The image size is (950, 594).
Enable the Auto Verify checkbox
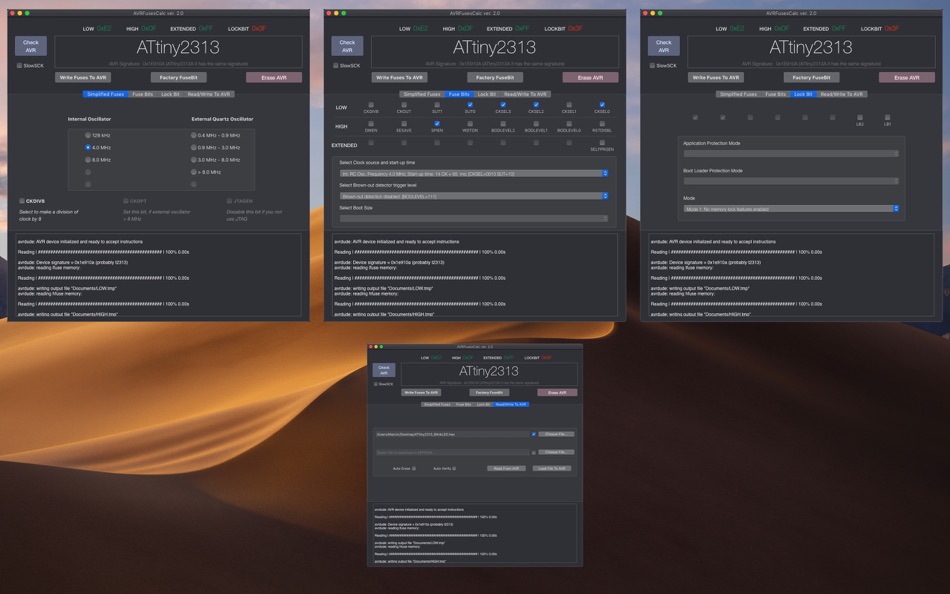tap(454, 469)
